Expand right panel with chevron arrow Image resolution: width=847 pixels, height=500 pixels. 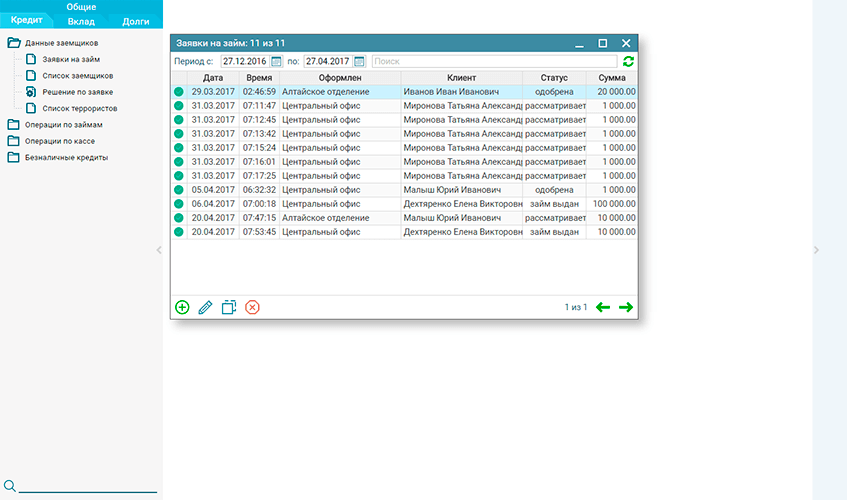[816, 250]
